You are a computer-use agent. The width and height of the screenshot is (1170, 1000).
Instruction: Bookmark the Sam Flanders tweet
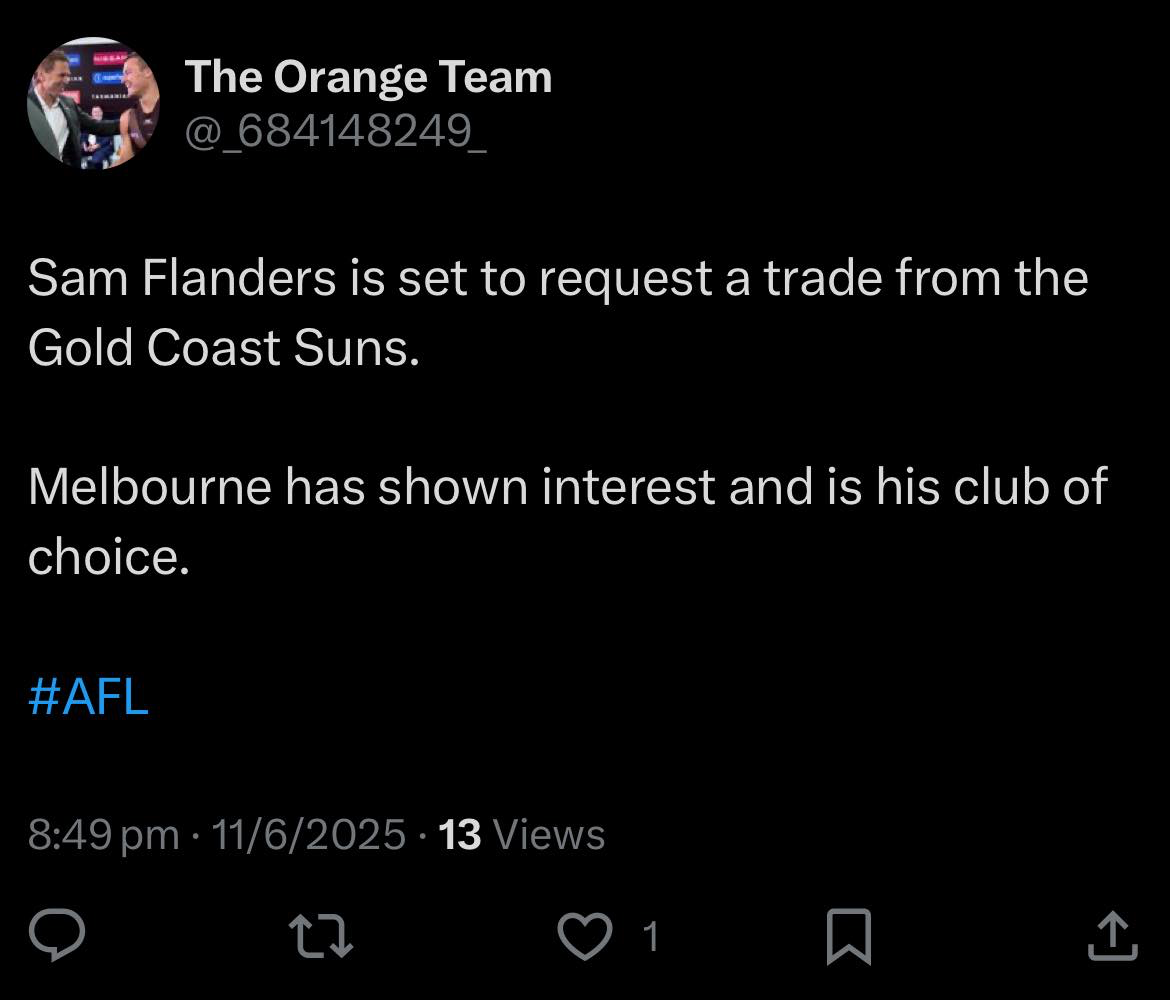[849, 937]
